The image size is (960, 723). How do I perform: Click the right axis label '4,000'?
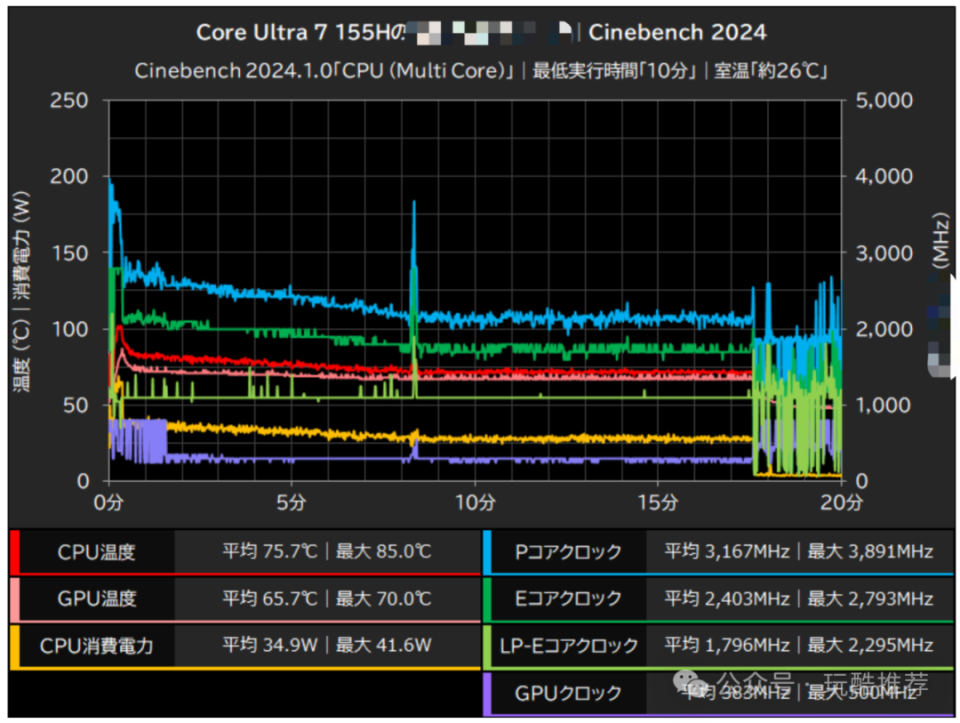884,176
